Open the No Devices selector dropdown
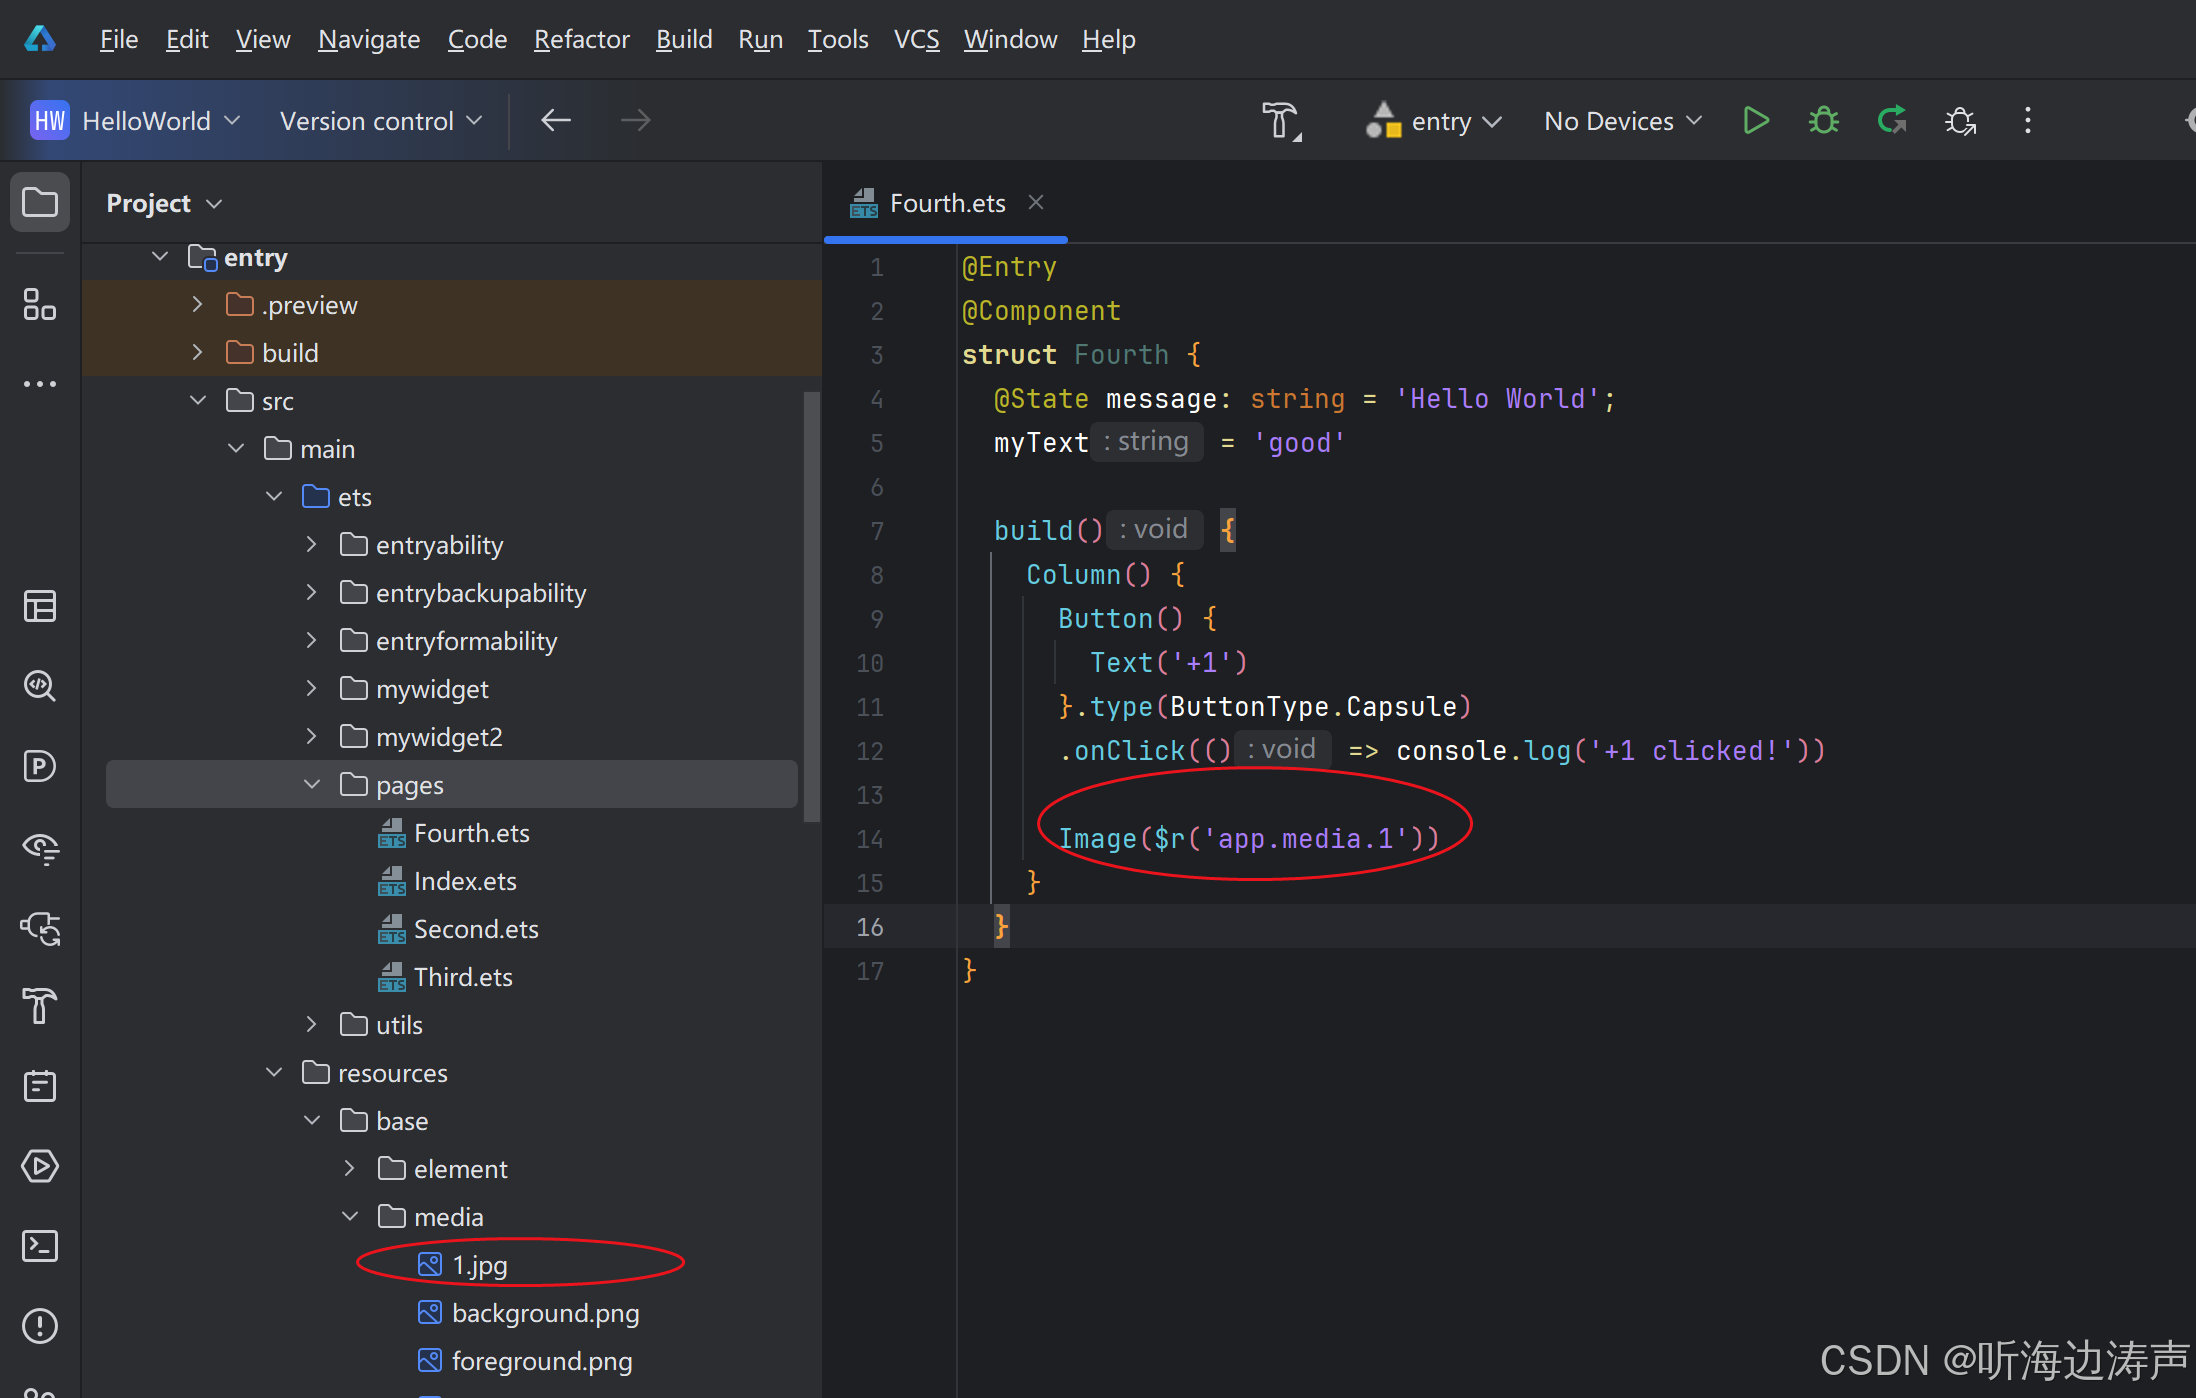The height and width of the screenshot is (1398, 2196). (x=1623, y=121)
